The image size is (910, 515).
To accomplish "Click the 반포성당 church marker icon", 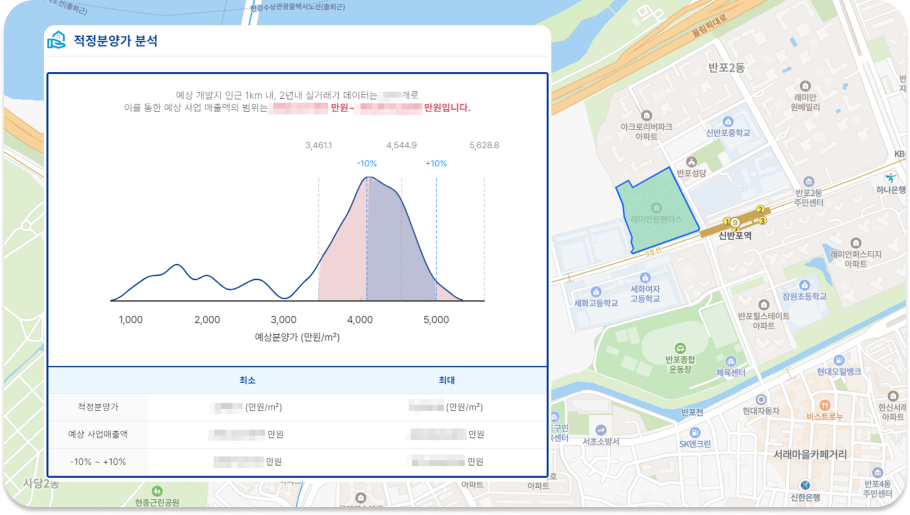I will [x=691, y=161].
